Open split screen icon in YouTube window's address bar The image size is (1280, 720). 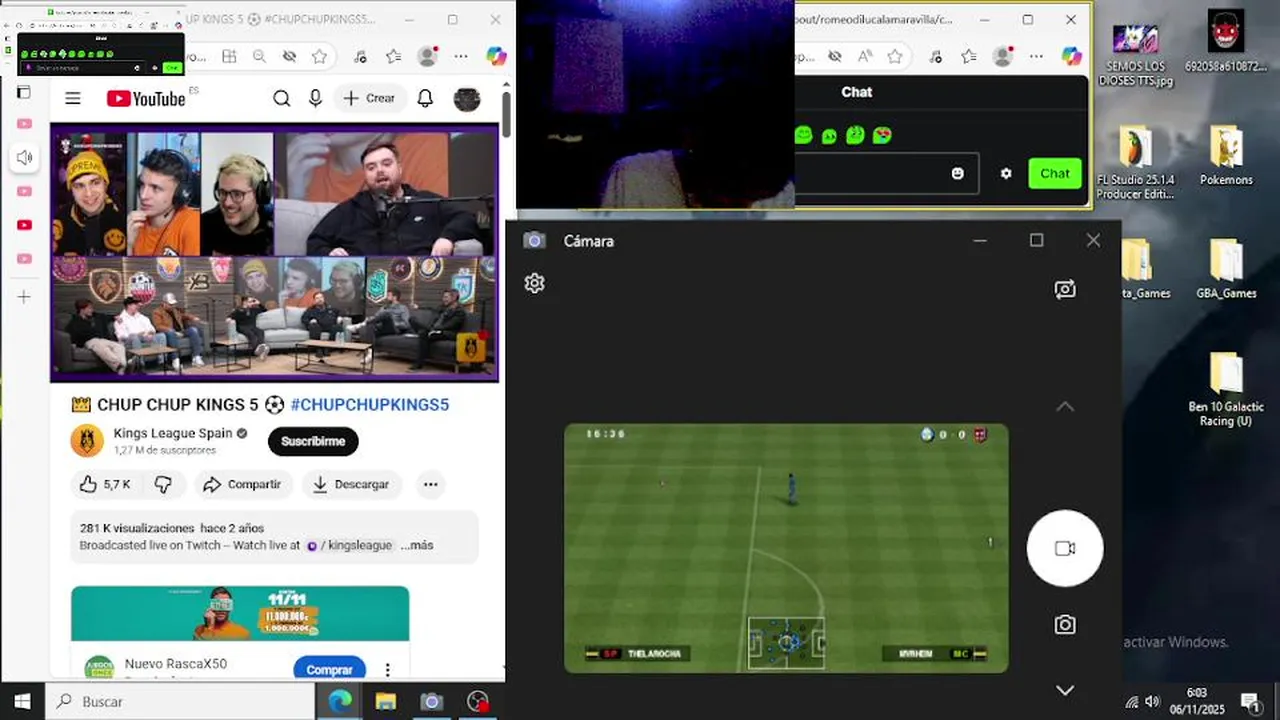[x=229, y=57]
